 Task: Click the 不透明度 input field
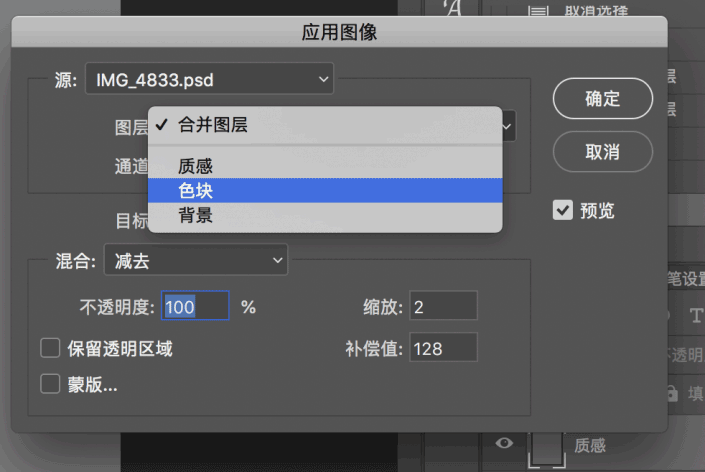tap(195, 306)
